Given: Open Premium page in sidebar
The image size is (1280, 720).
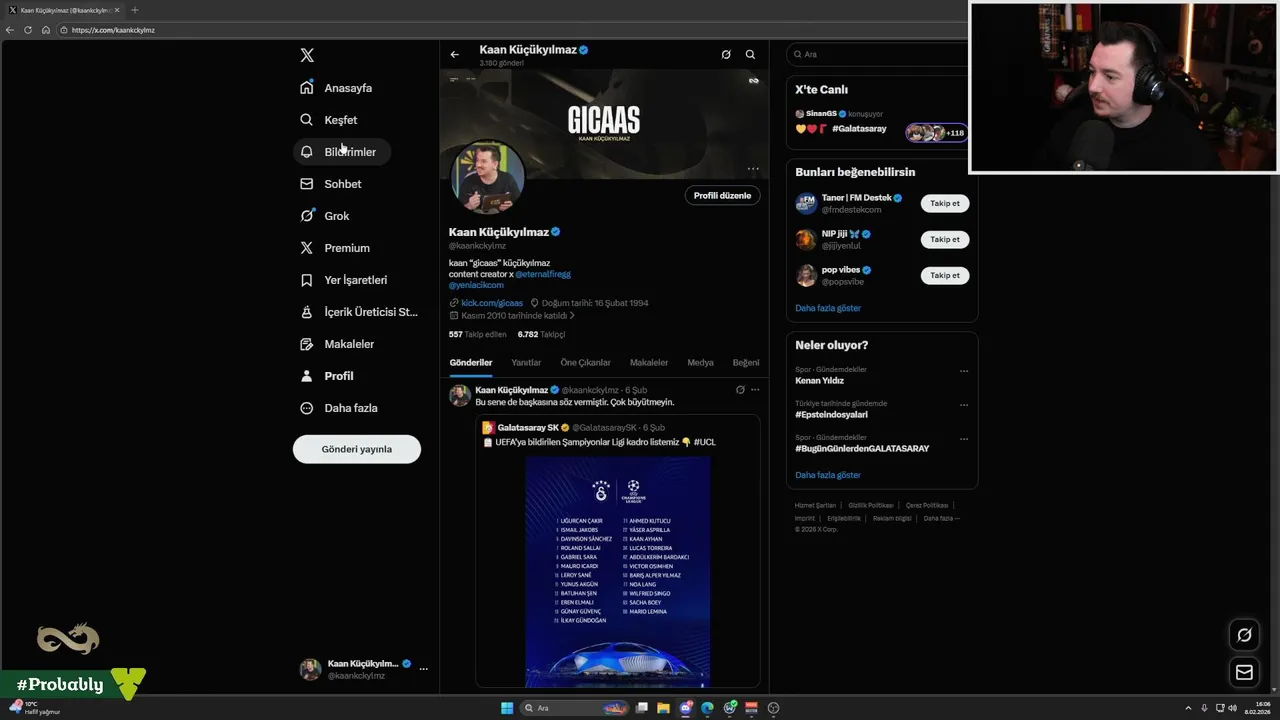Looking at the screenshot, I should (x=335, y=248).
